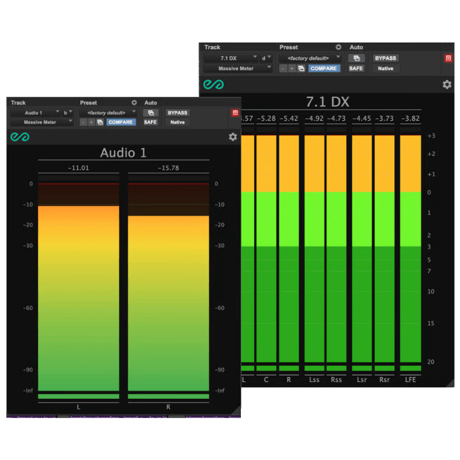This screenshot has height=460, width=460.
Task: Reset the -5.42 R peak readout
Action: coord(289,118)
